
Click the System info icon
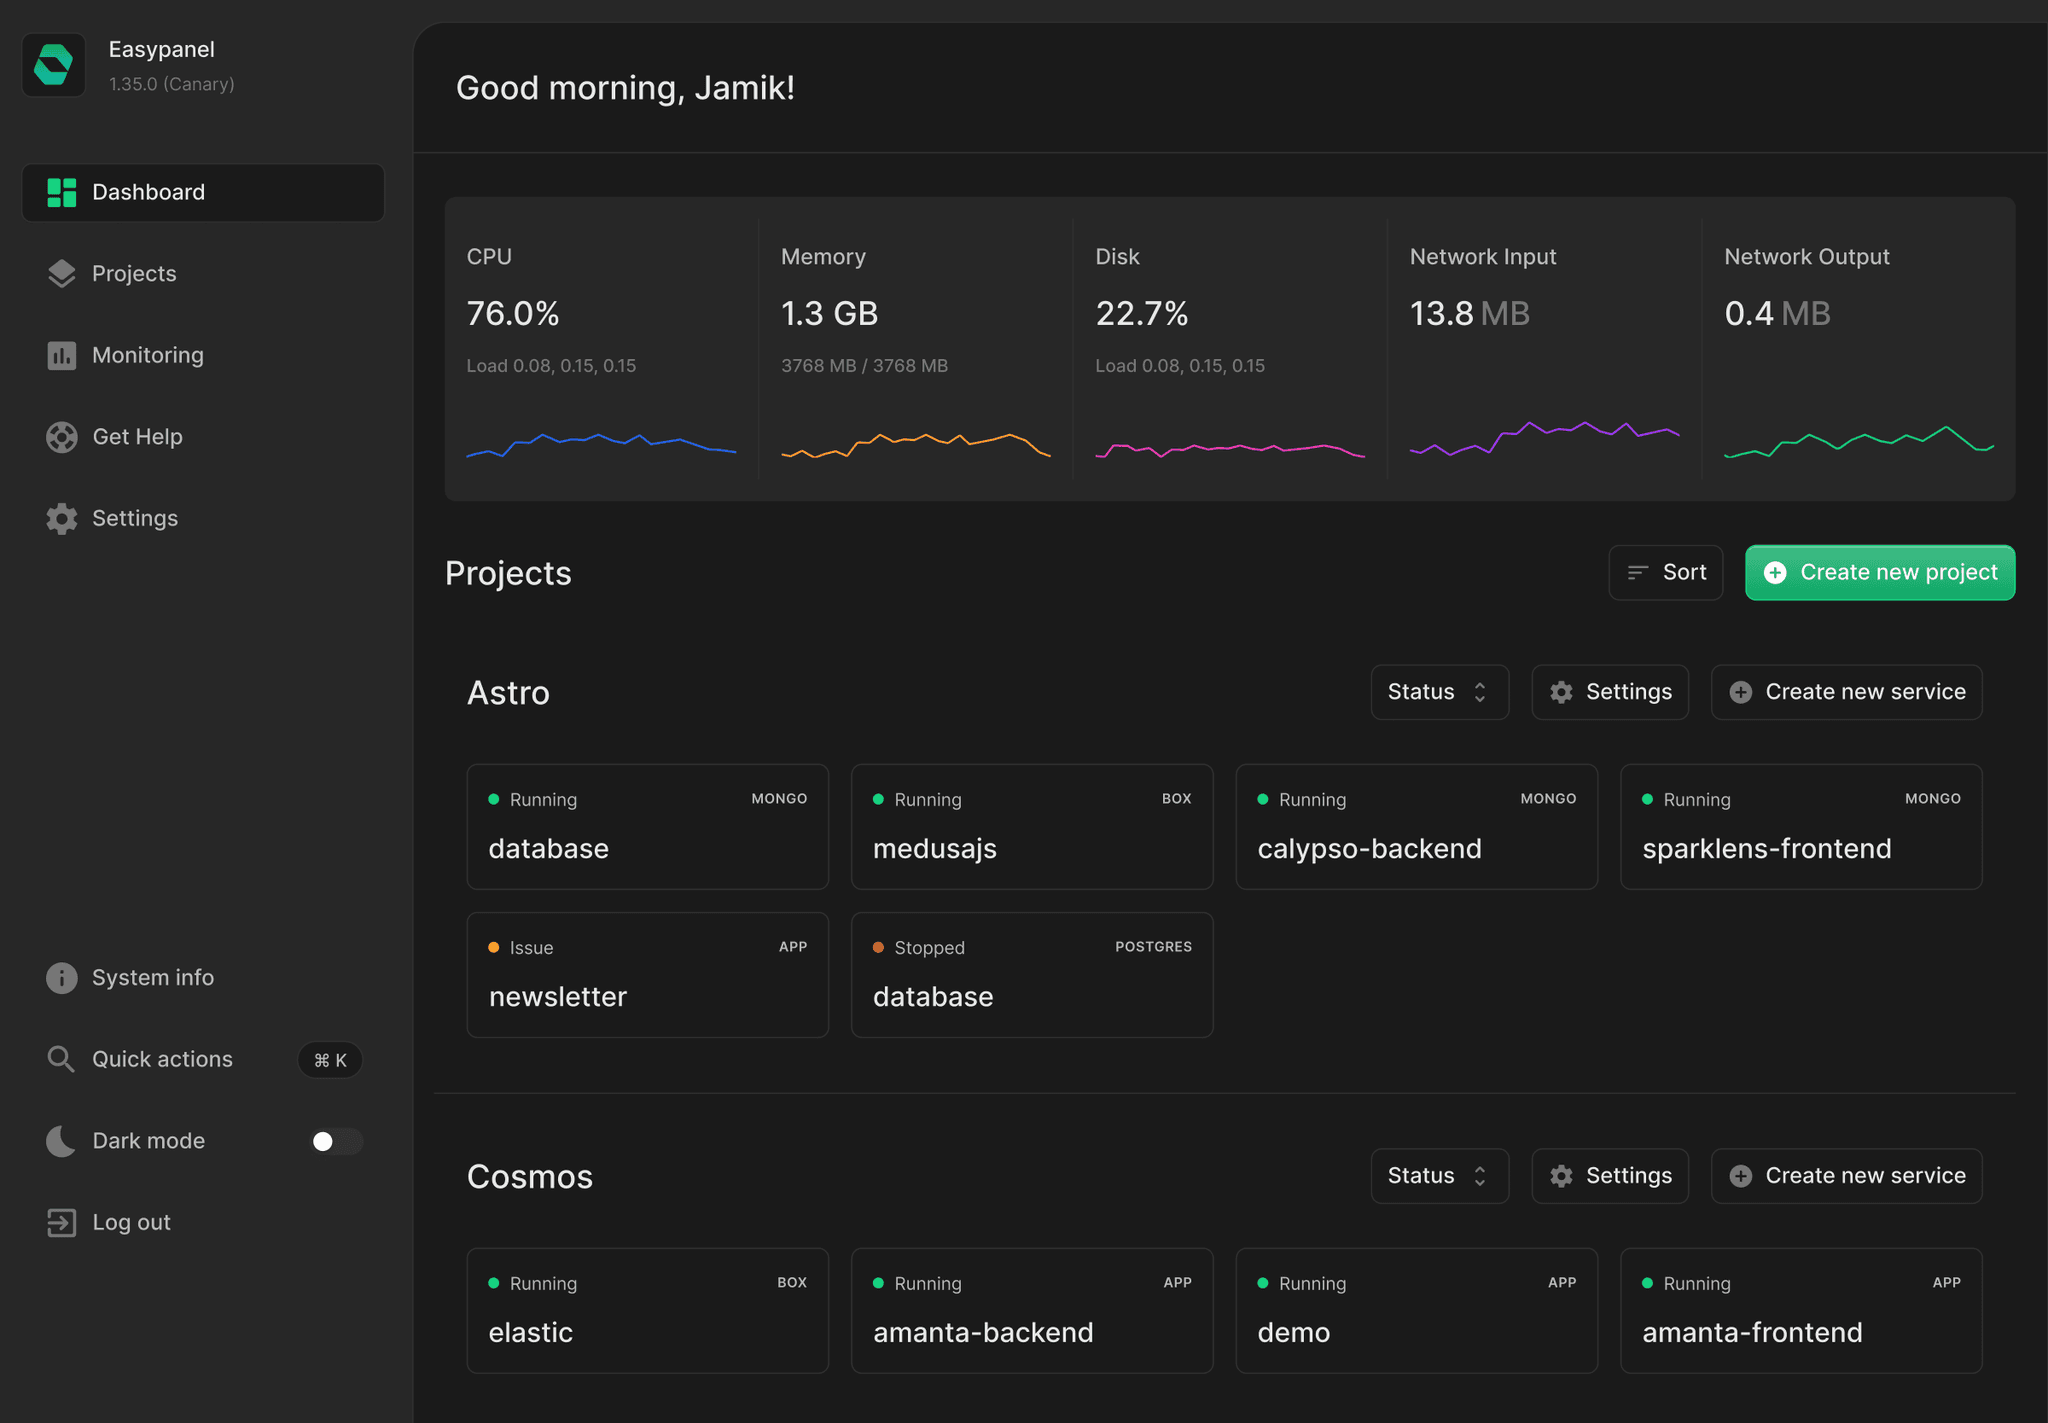pos(61,978)
